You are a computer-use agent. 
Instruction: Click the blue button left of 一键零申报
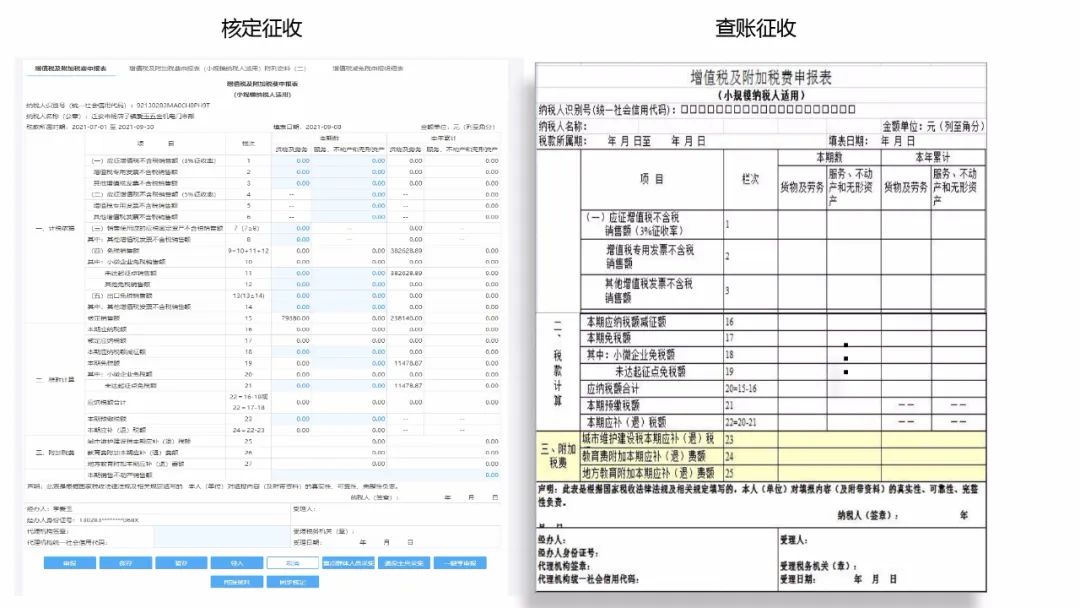(404, 563)
